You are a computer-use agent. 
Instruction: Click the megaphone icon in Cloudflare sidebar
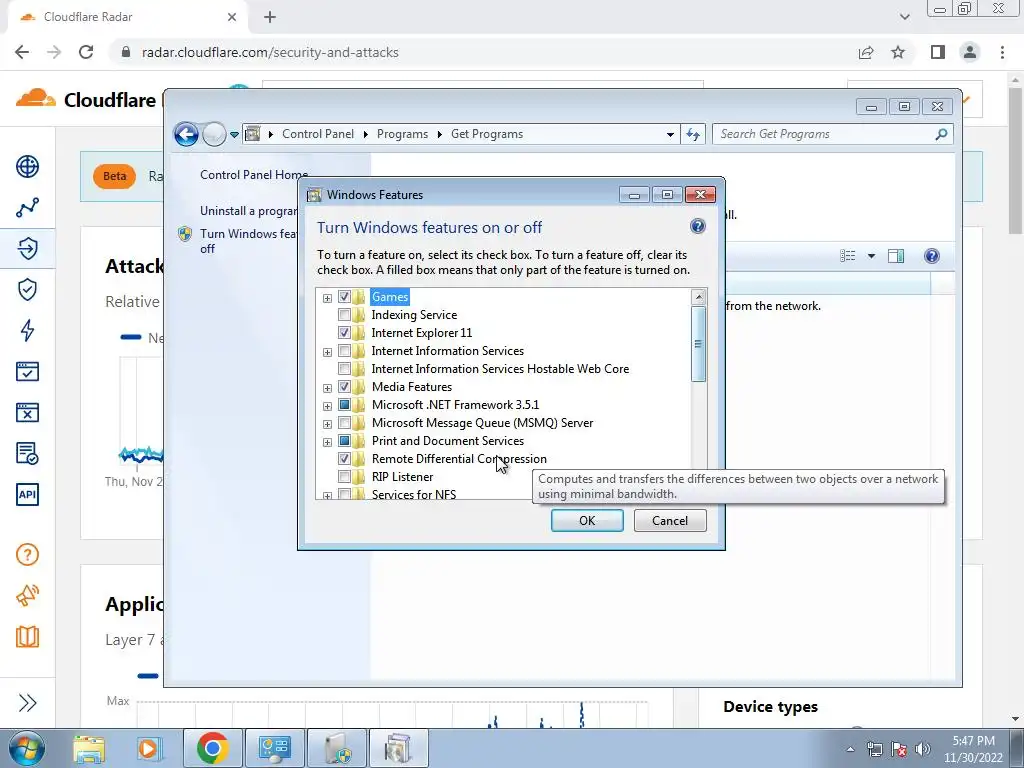coord(27,596)
